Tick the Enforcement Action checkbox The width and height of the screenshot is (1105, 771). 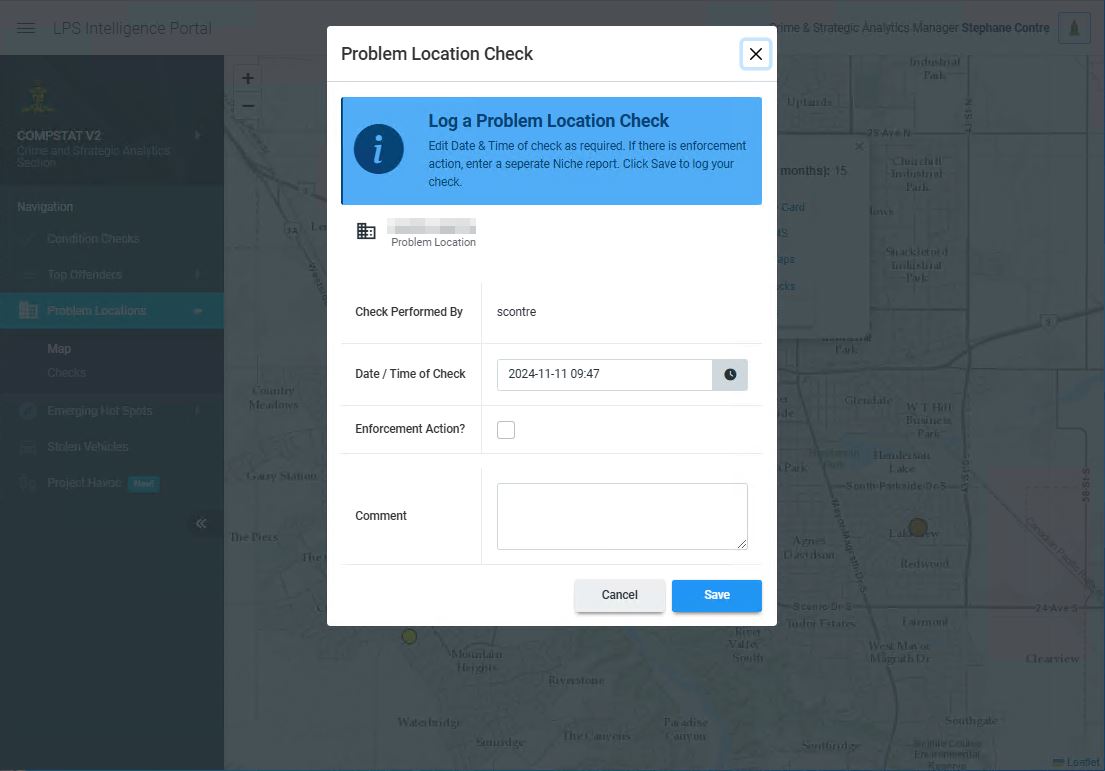click(506, 430)
